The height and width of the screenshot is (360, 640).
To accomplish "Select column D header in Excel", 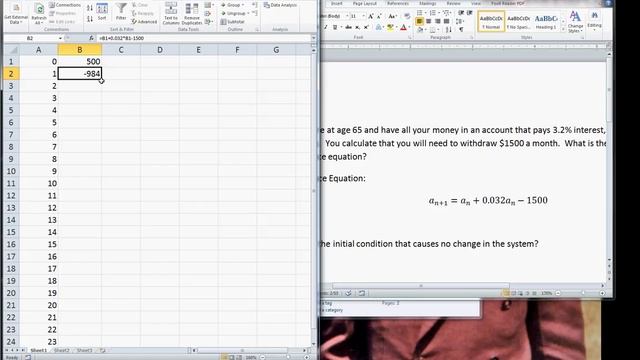I will [160, 50].
